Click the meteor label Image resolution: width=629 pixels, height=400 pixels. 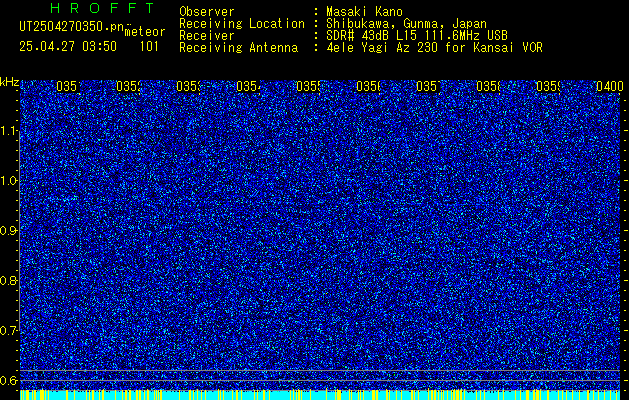click(145, 32)
